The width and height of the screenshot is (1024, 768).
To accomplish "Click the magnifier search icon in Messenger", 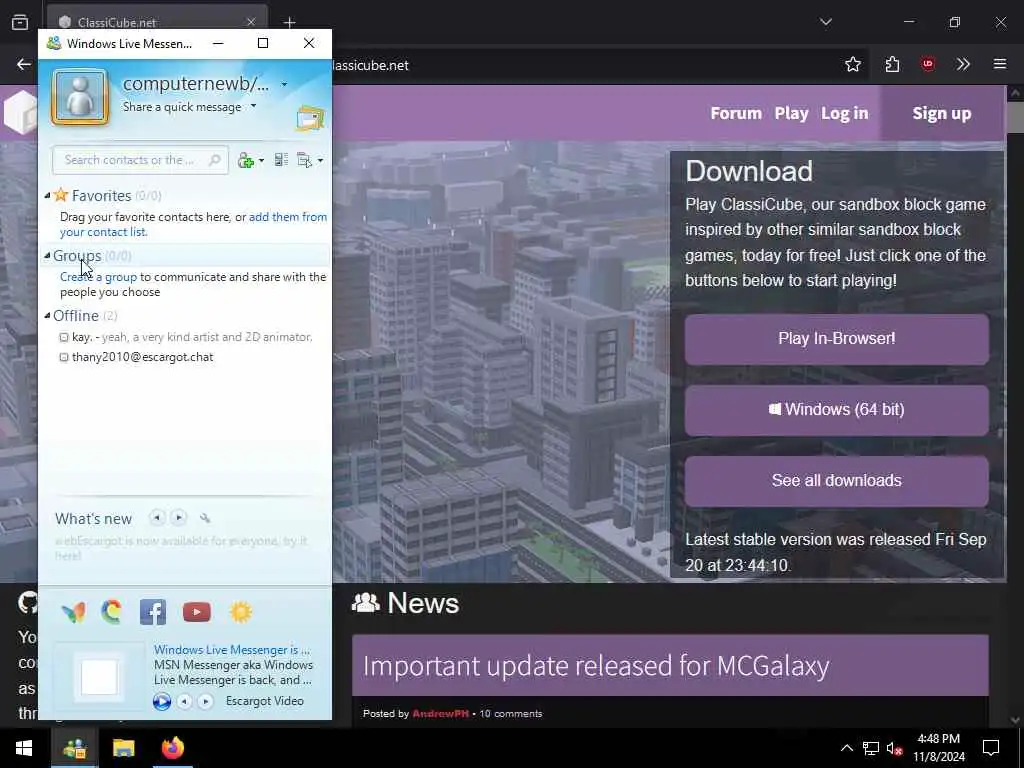I will [214, 160].
